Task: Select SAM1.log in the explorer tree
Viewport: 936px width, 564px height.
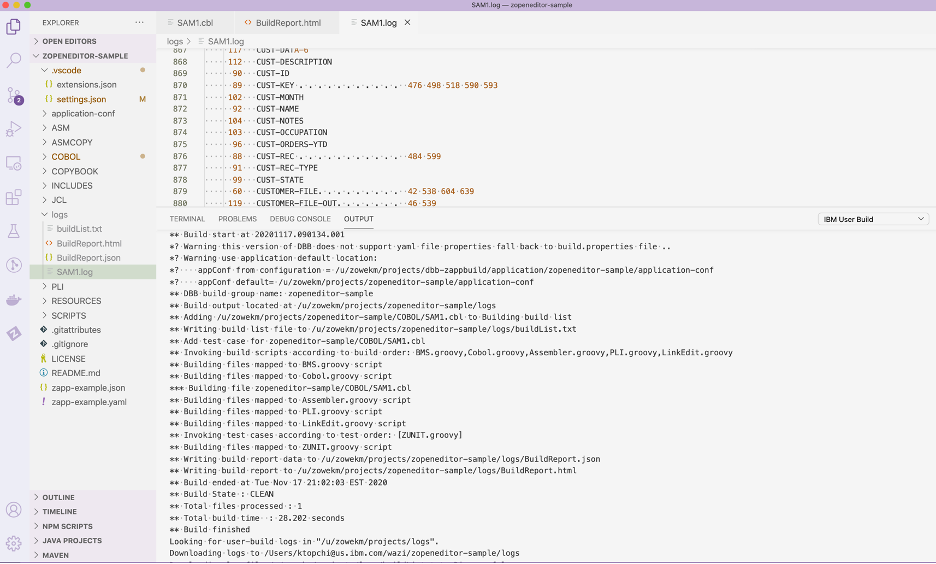Action: coord(93,272)
